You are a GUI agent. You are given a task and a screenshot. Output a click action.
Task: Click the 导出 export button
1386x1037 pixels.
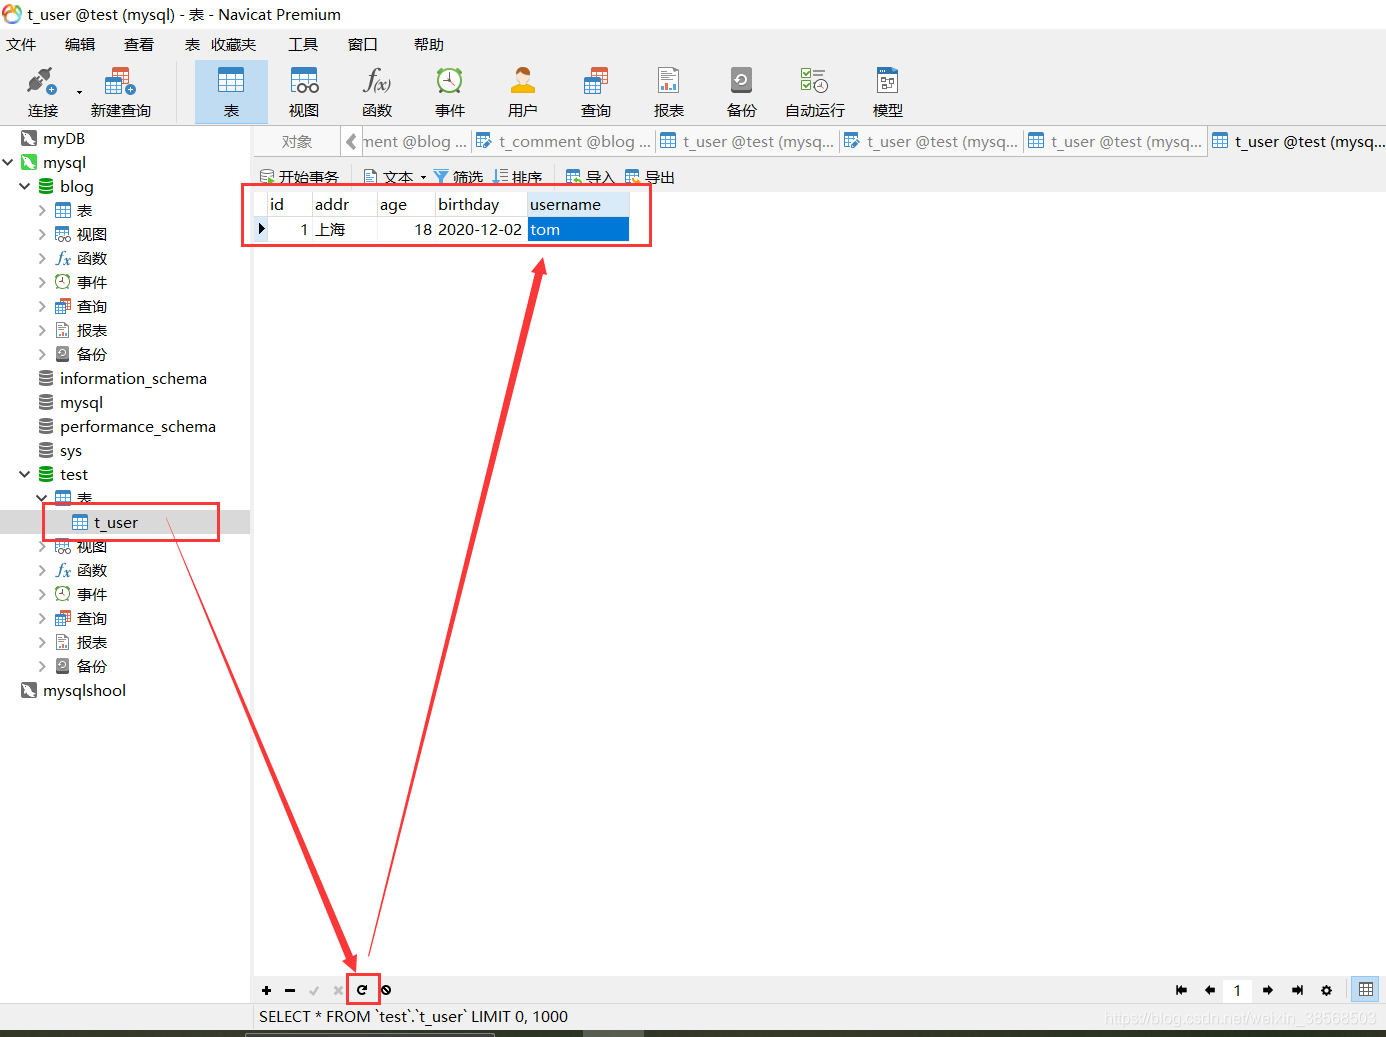(x=650, y=177)
